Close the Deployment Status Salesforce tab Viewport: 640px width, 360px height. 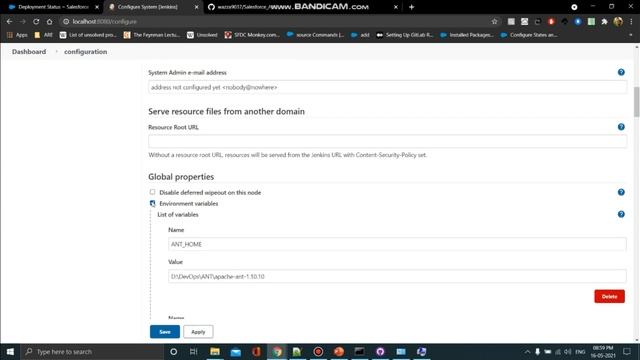coord(97,7)
